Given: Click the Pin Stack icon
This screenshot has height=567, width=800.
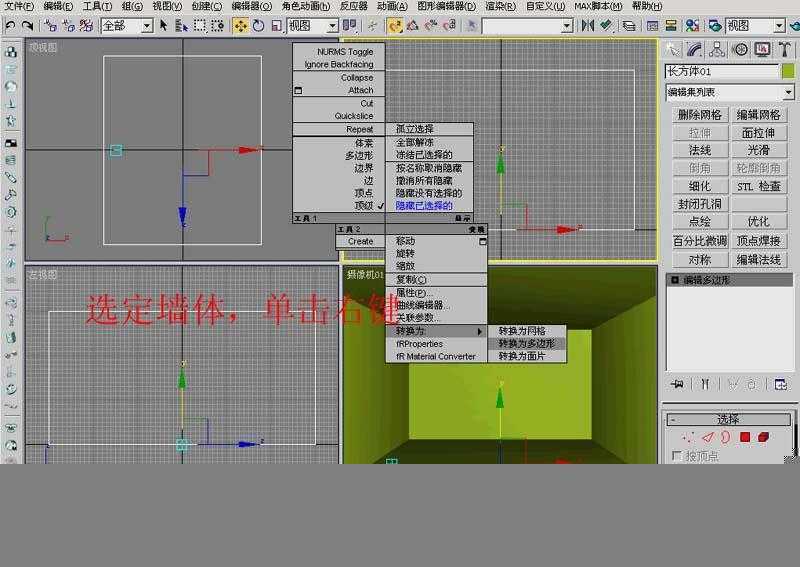Looking at the screenshot, I should tap(678, 384).
